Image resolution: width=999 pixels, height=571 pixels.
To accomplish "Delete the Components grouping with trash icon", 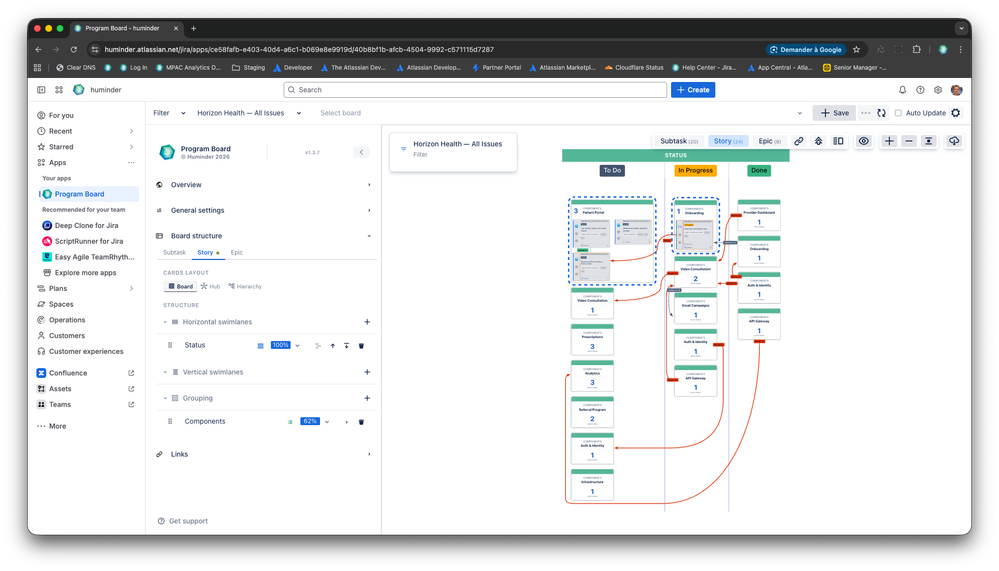I will 361,422.
